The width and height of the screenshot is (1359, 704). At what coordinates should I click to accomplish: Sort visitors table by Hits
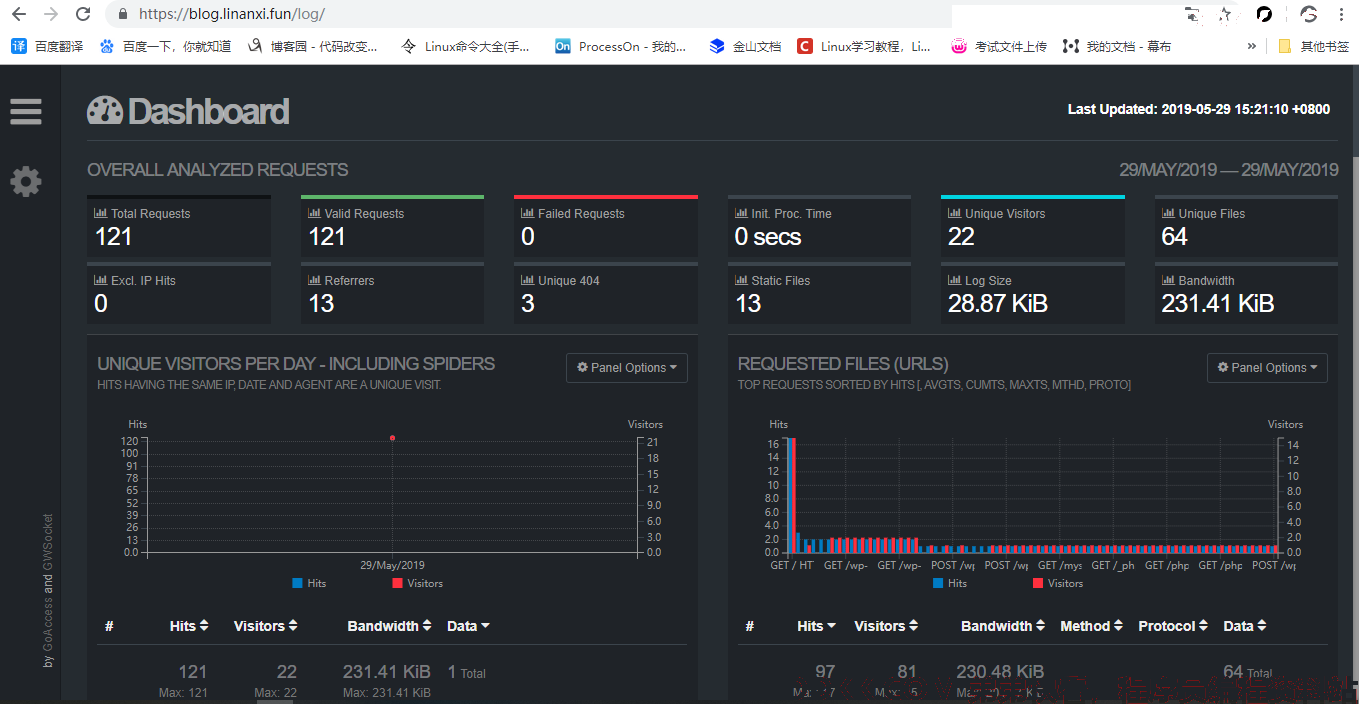pyautogui.click(x=189, y=626)
